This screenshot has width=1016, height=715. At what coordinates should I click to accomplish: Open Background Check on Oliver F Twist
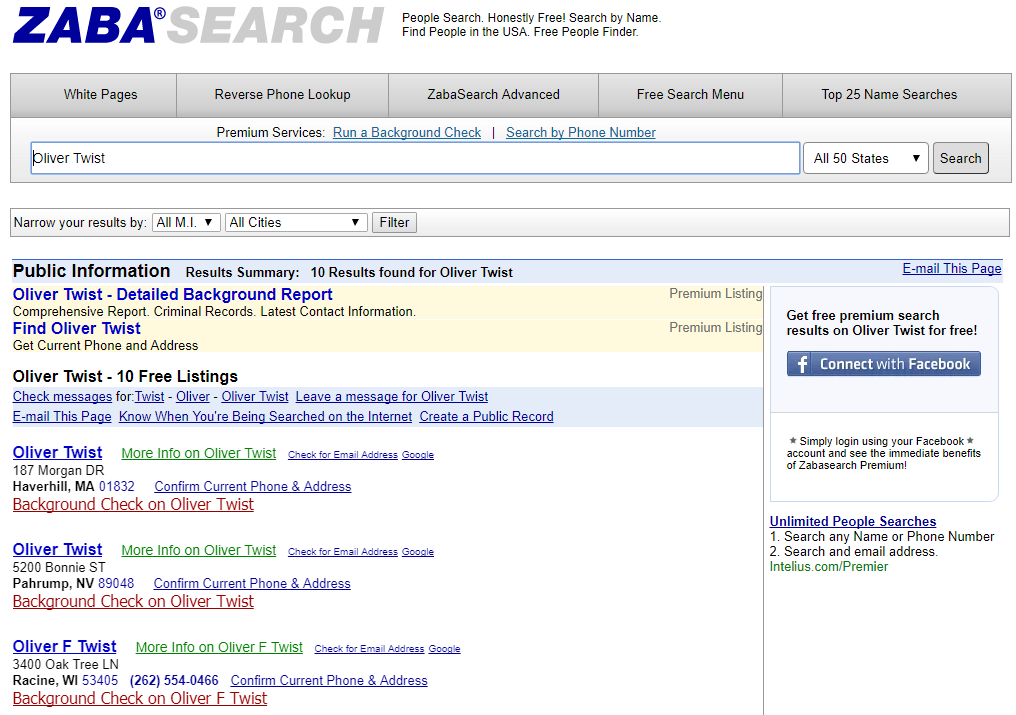(x=139, y=698)
